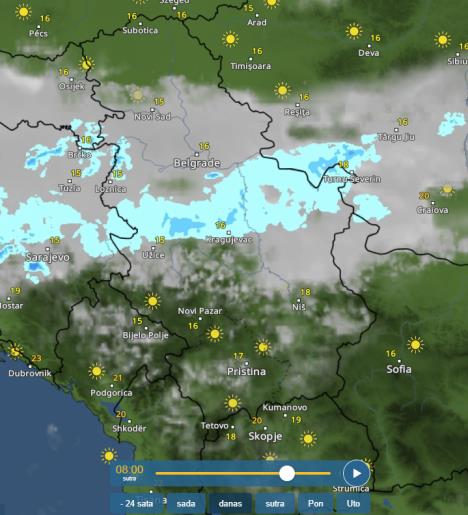Click the Skopje city label
Viewport: 468px width, 515px height.
(x=265, y=436)
